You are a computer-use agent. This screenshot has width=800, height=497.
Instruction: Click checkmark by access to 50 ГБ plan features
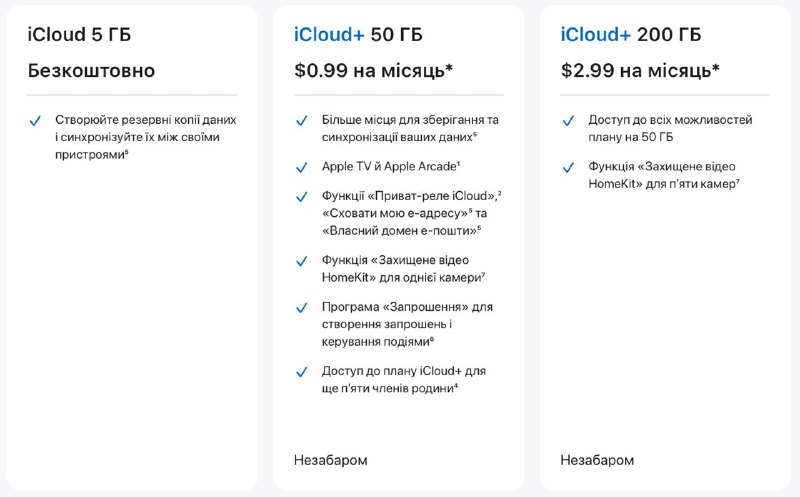point(568,121)
